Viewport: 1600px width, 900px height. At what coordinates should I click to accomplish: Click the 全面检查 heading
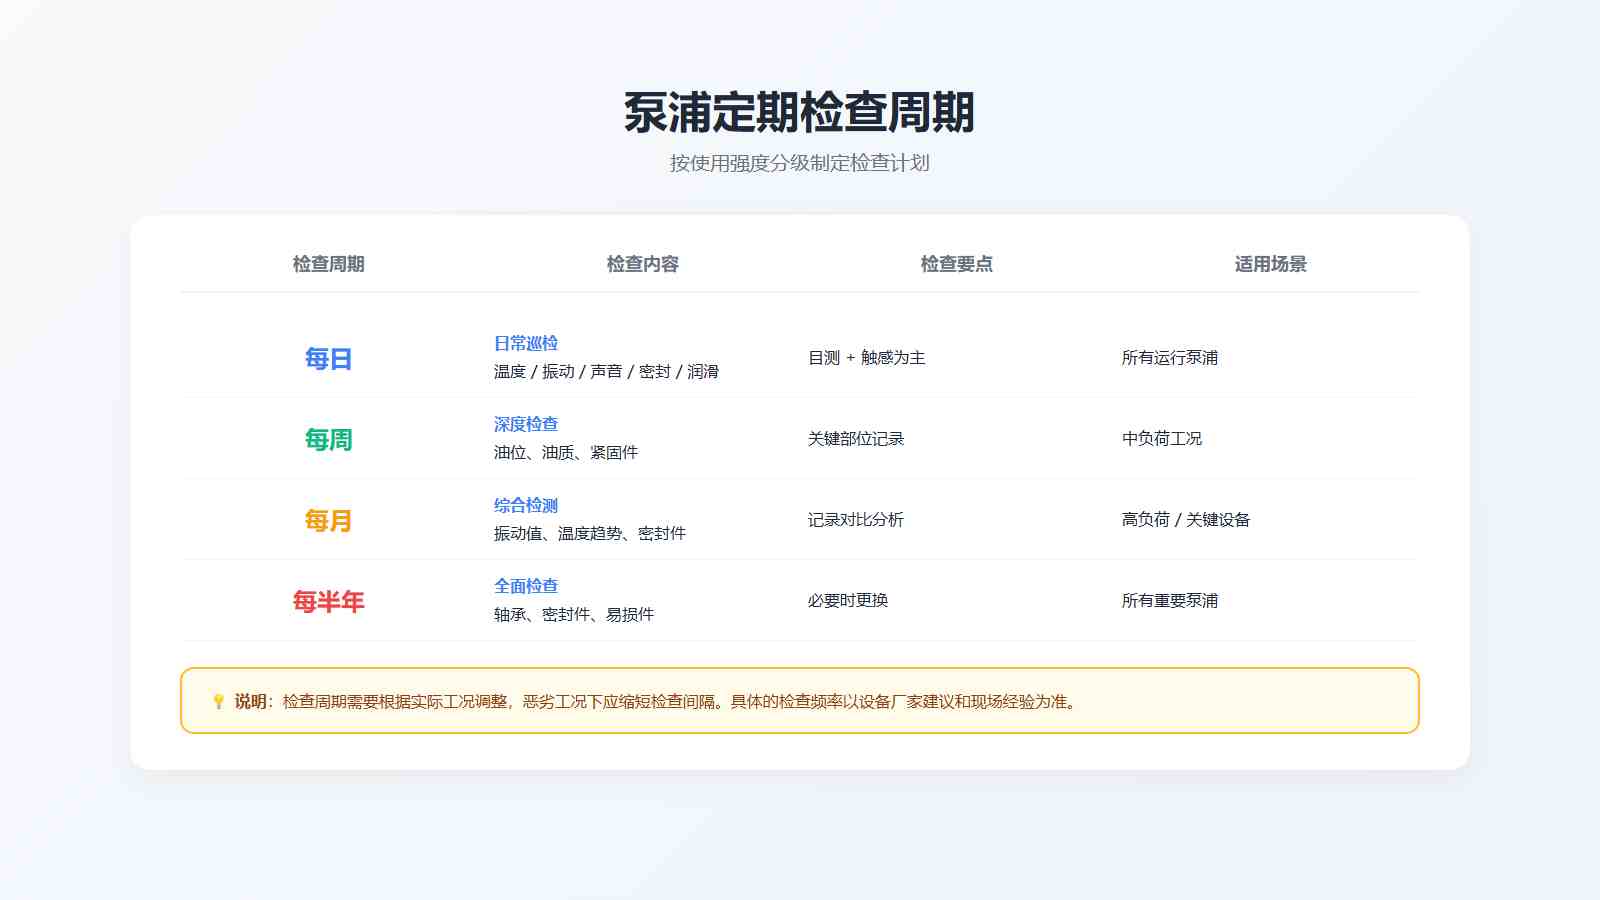(x=526, y=586)
